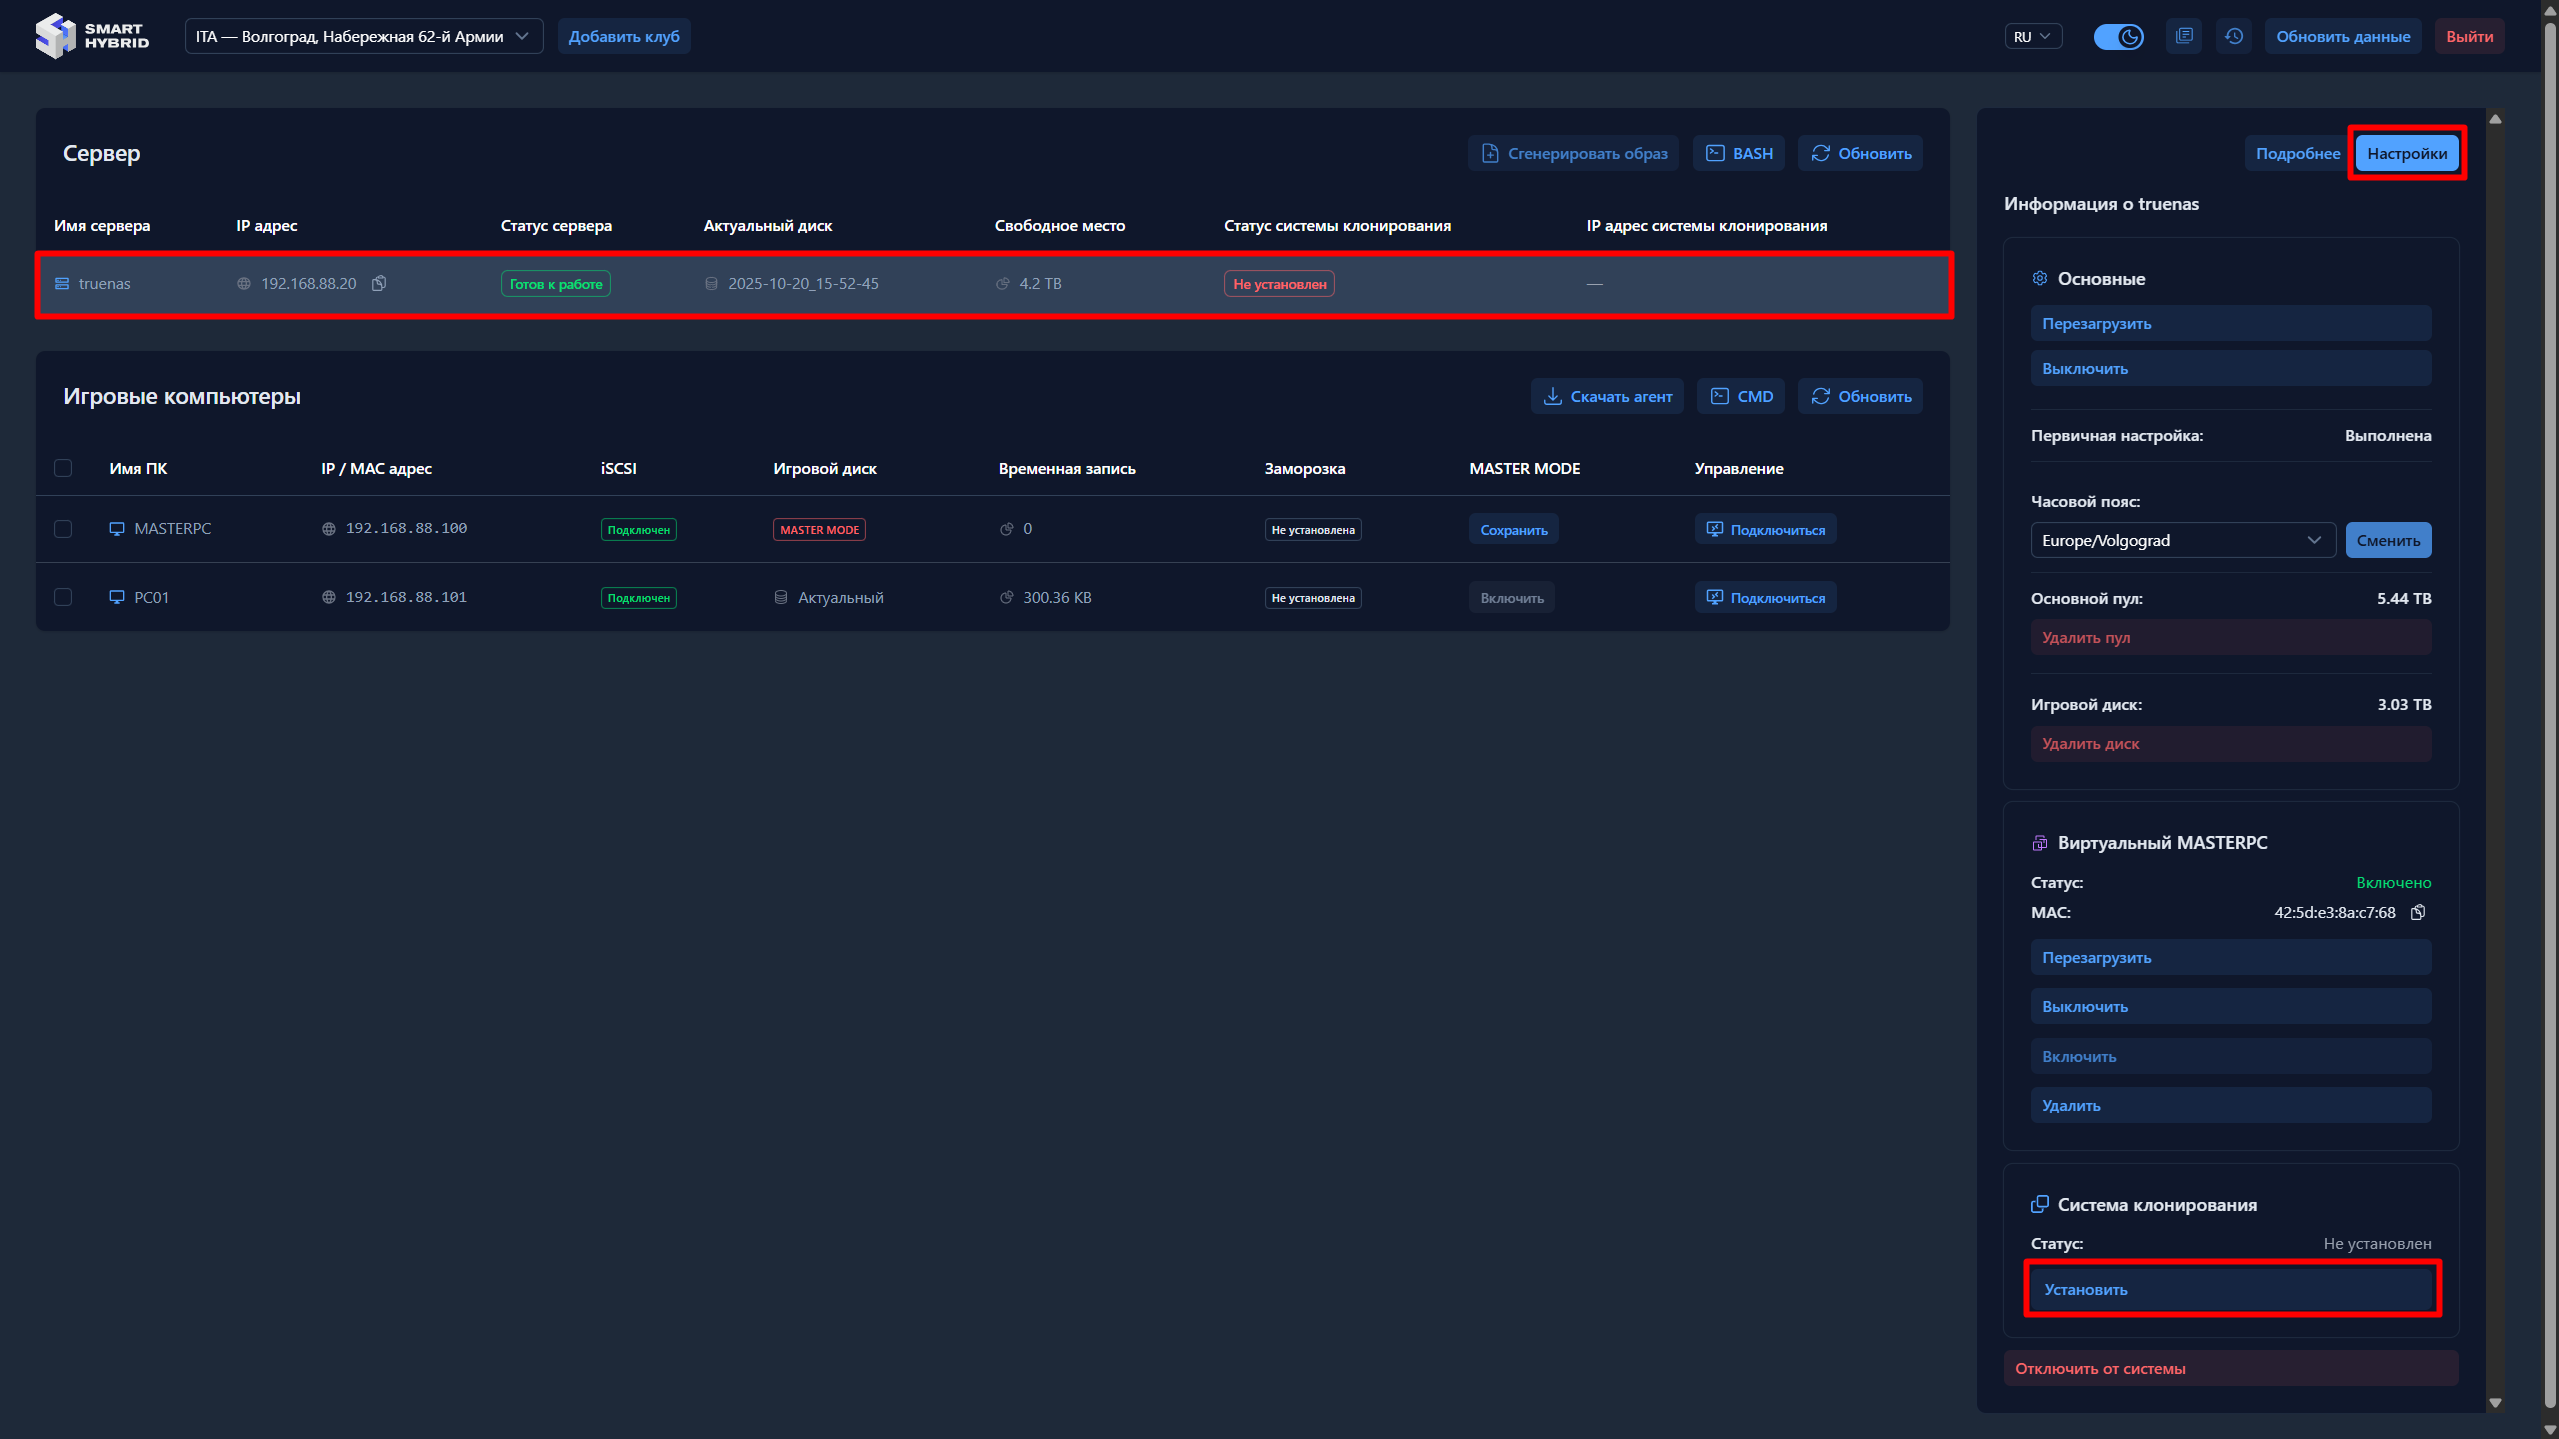Download the agent installer
The height and width of the screenshot is (1439, 2559).
[1607, 397]
